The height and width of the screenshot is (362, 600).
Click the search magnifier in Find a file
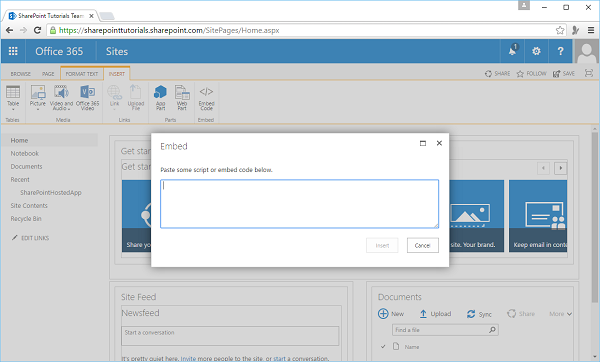[x=492, y=329]
